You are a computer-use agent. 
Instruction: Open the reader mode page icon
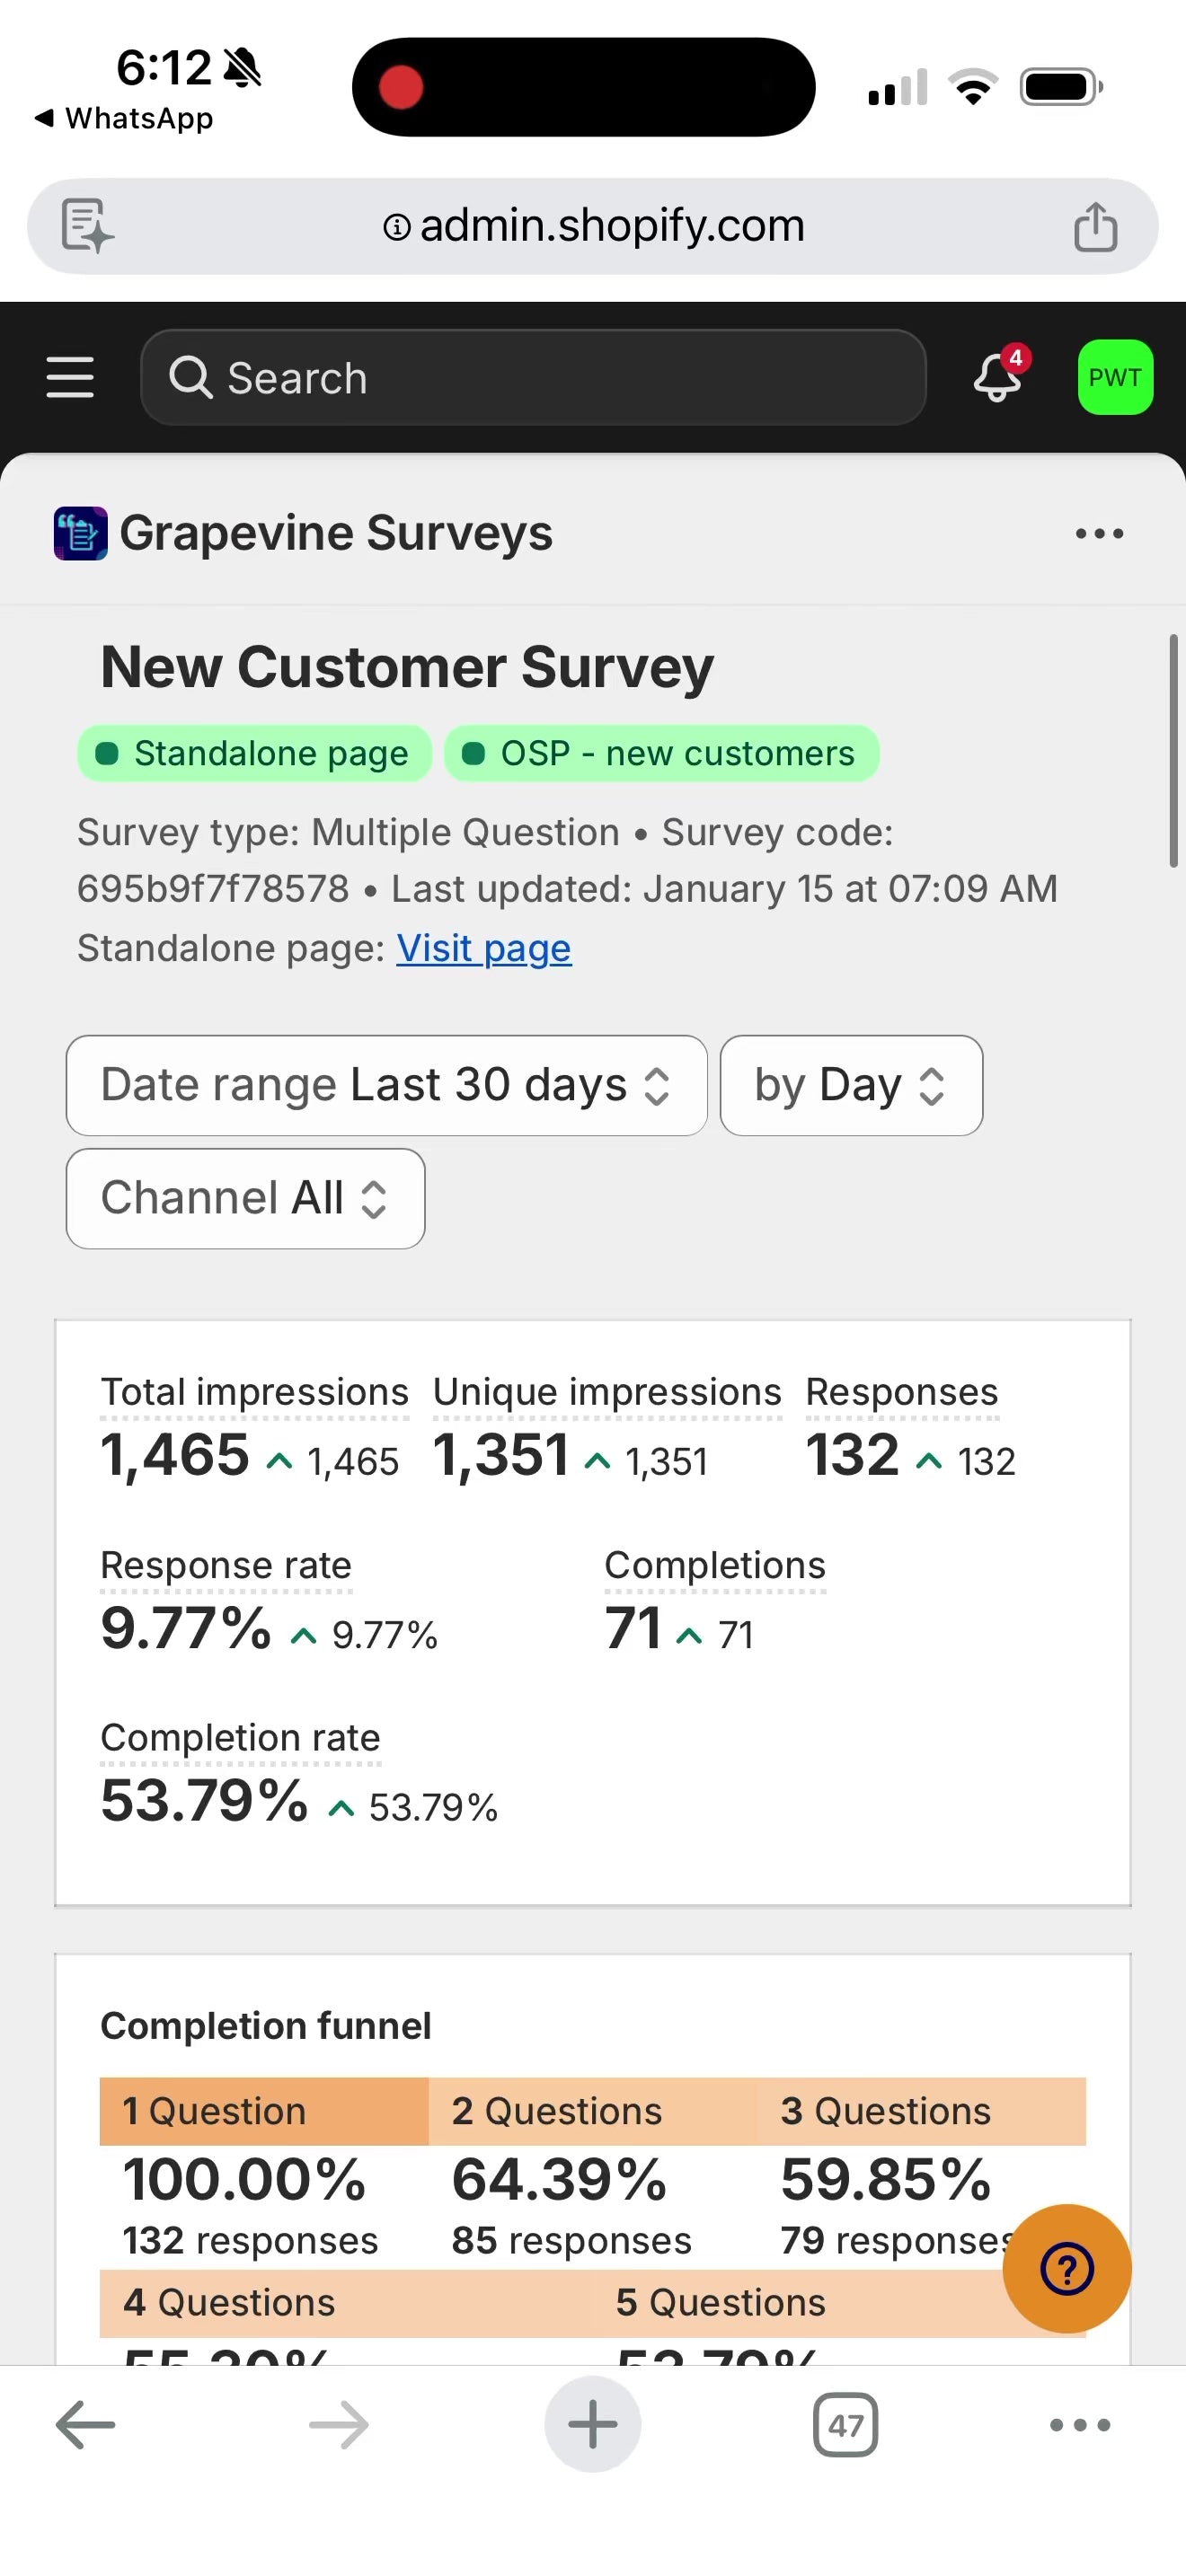tap(87, 226)
